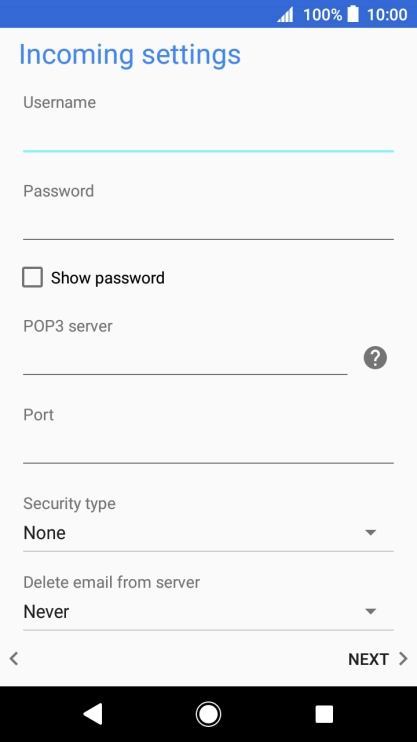Image resolution: width=417 pixels, height=742 pixels.
Task: Toggle the Show password label
Action: point(107,278)
